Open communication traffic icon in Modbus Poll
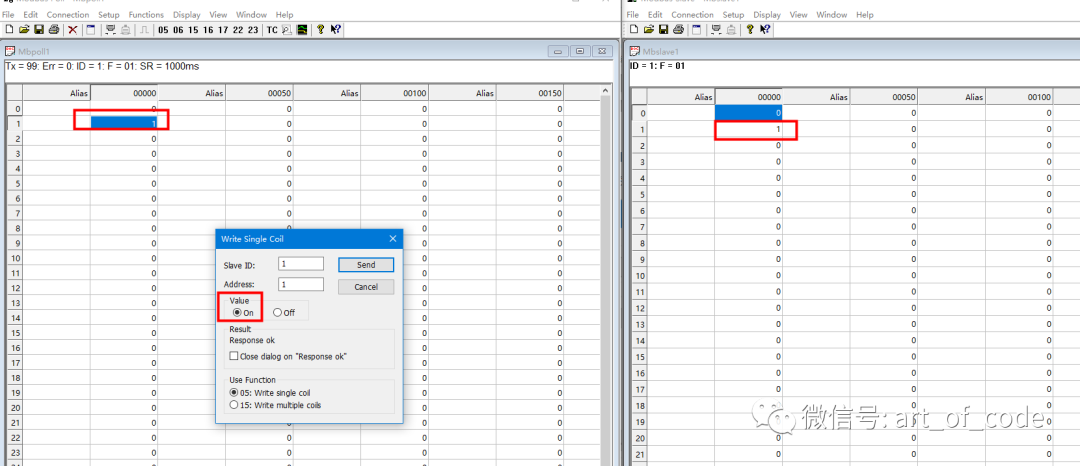Viewport: 1080px width, 466px height. (x=288, y=30)
